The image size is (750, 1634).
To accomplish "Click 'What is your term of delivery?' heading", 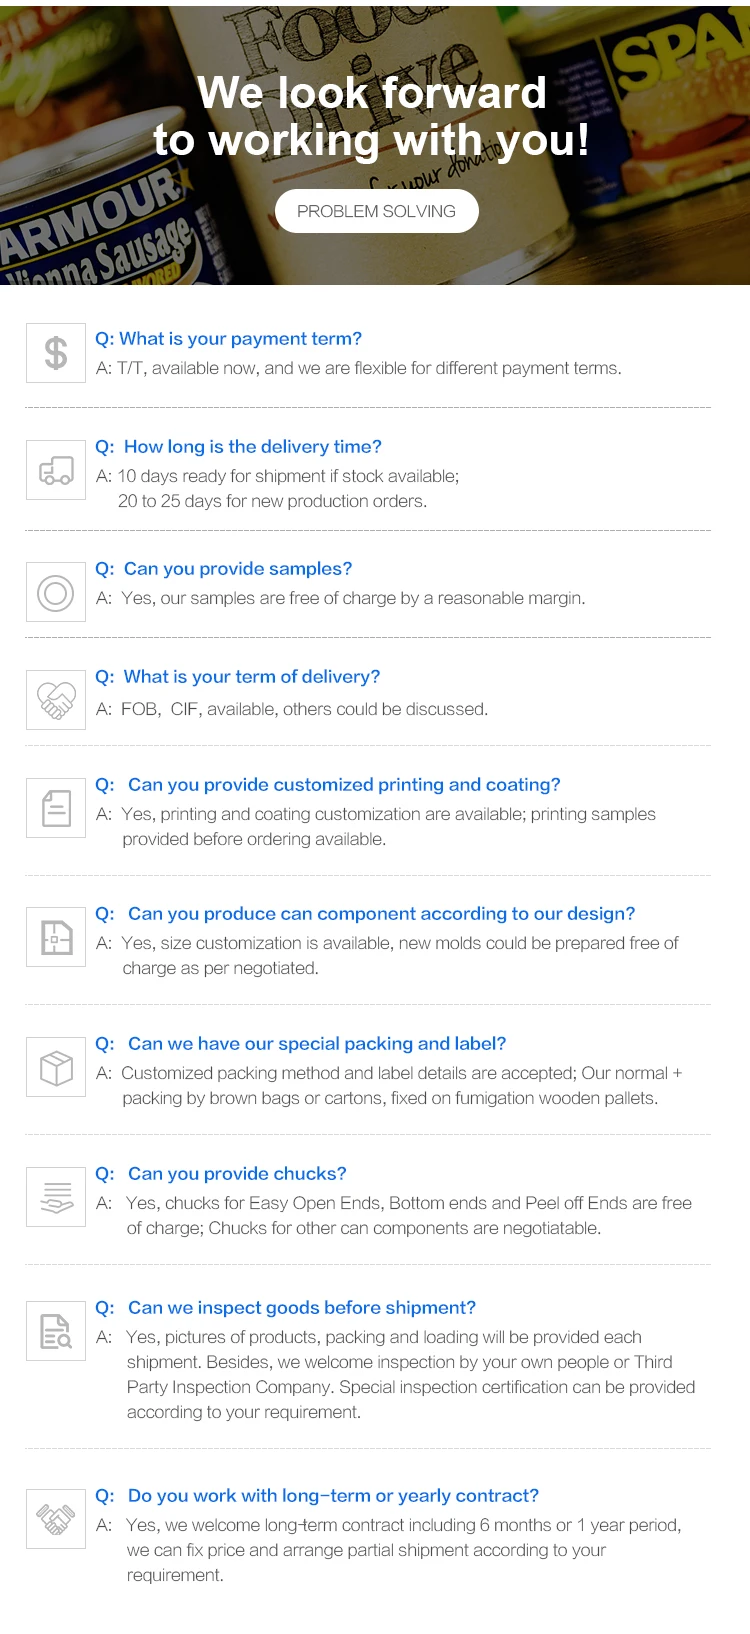I will pos(238,677).
